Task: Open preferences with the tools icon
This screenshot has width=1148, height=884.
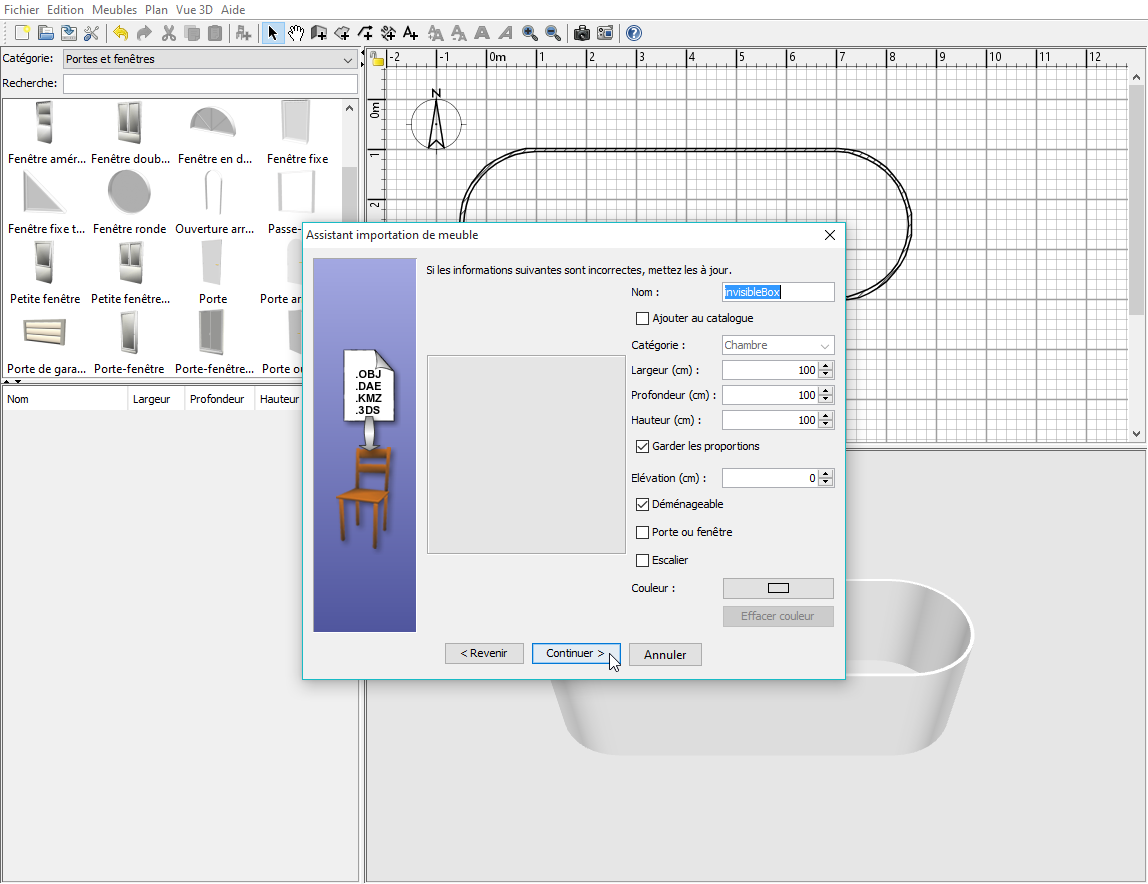Action: click(x=92, y=33)
